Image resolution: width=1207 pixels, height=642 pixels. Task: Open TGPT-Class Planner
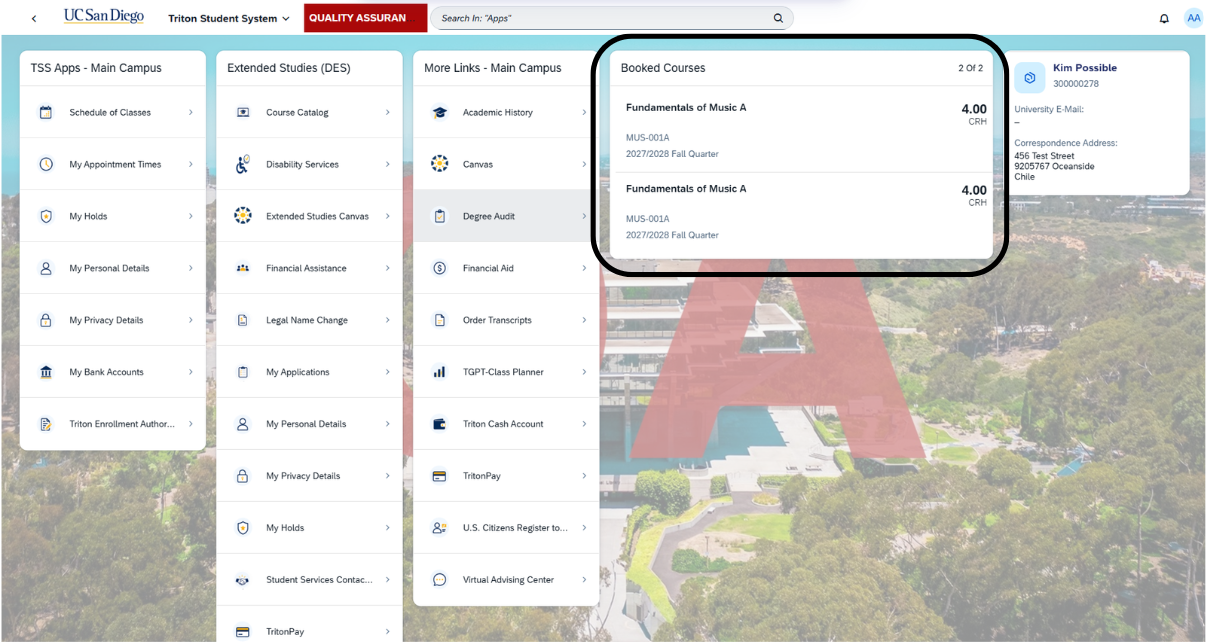506,372
